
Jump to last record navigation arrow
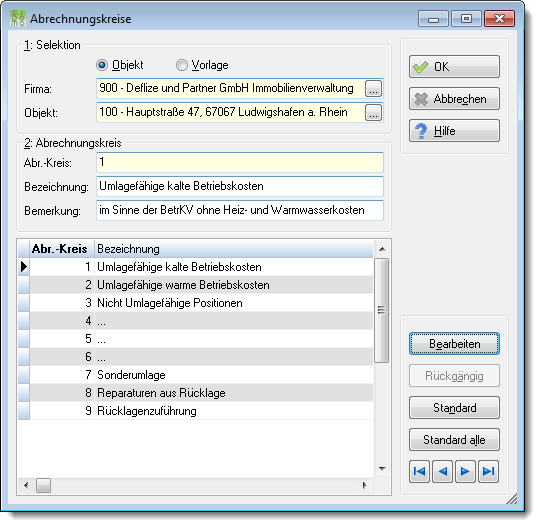pos(488,471)
